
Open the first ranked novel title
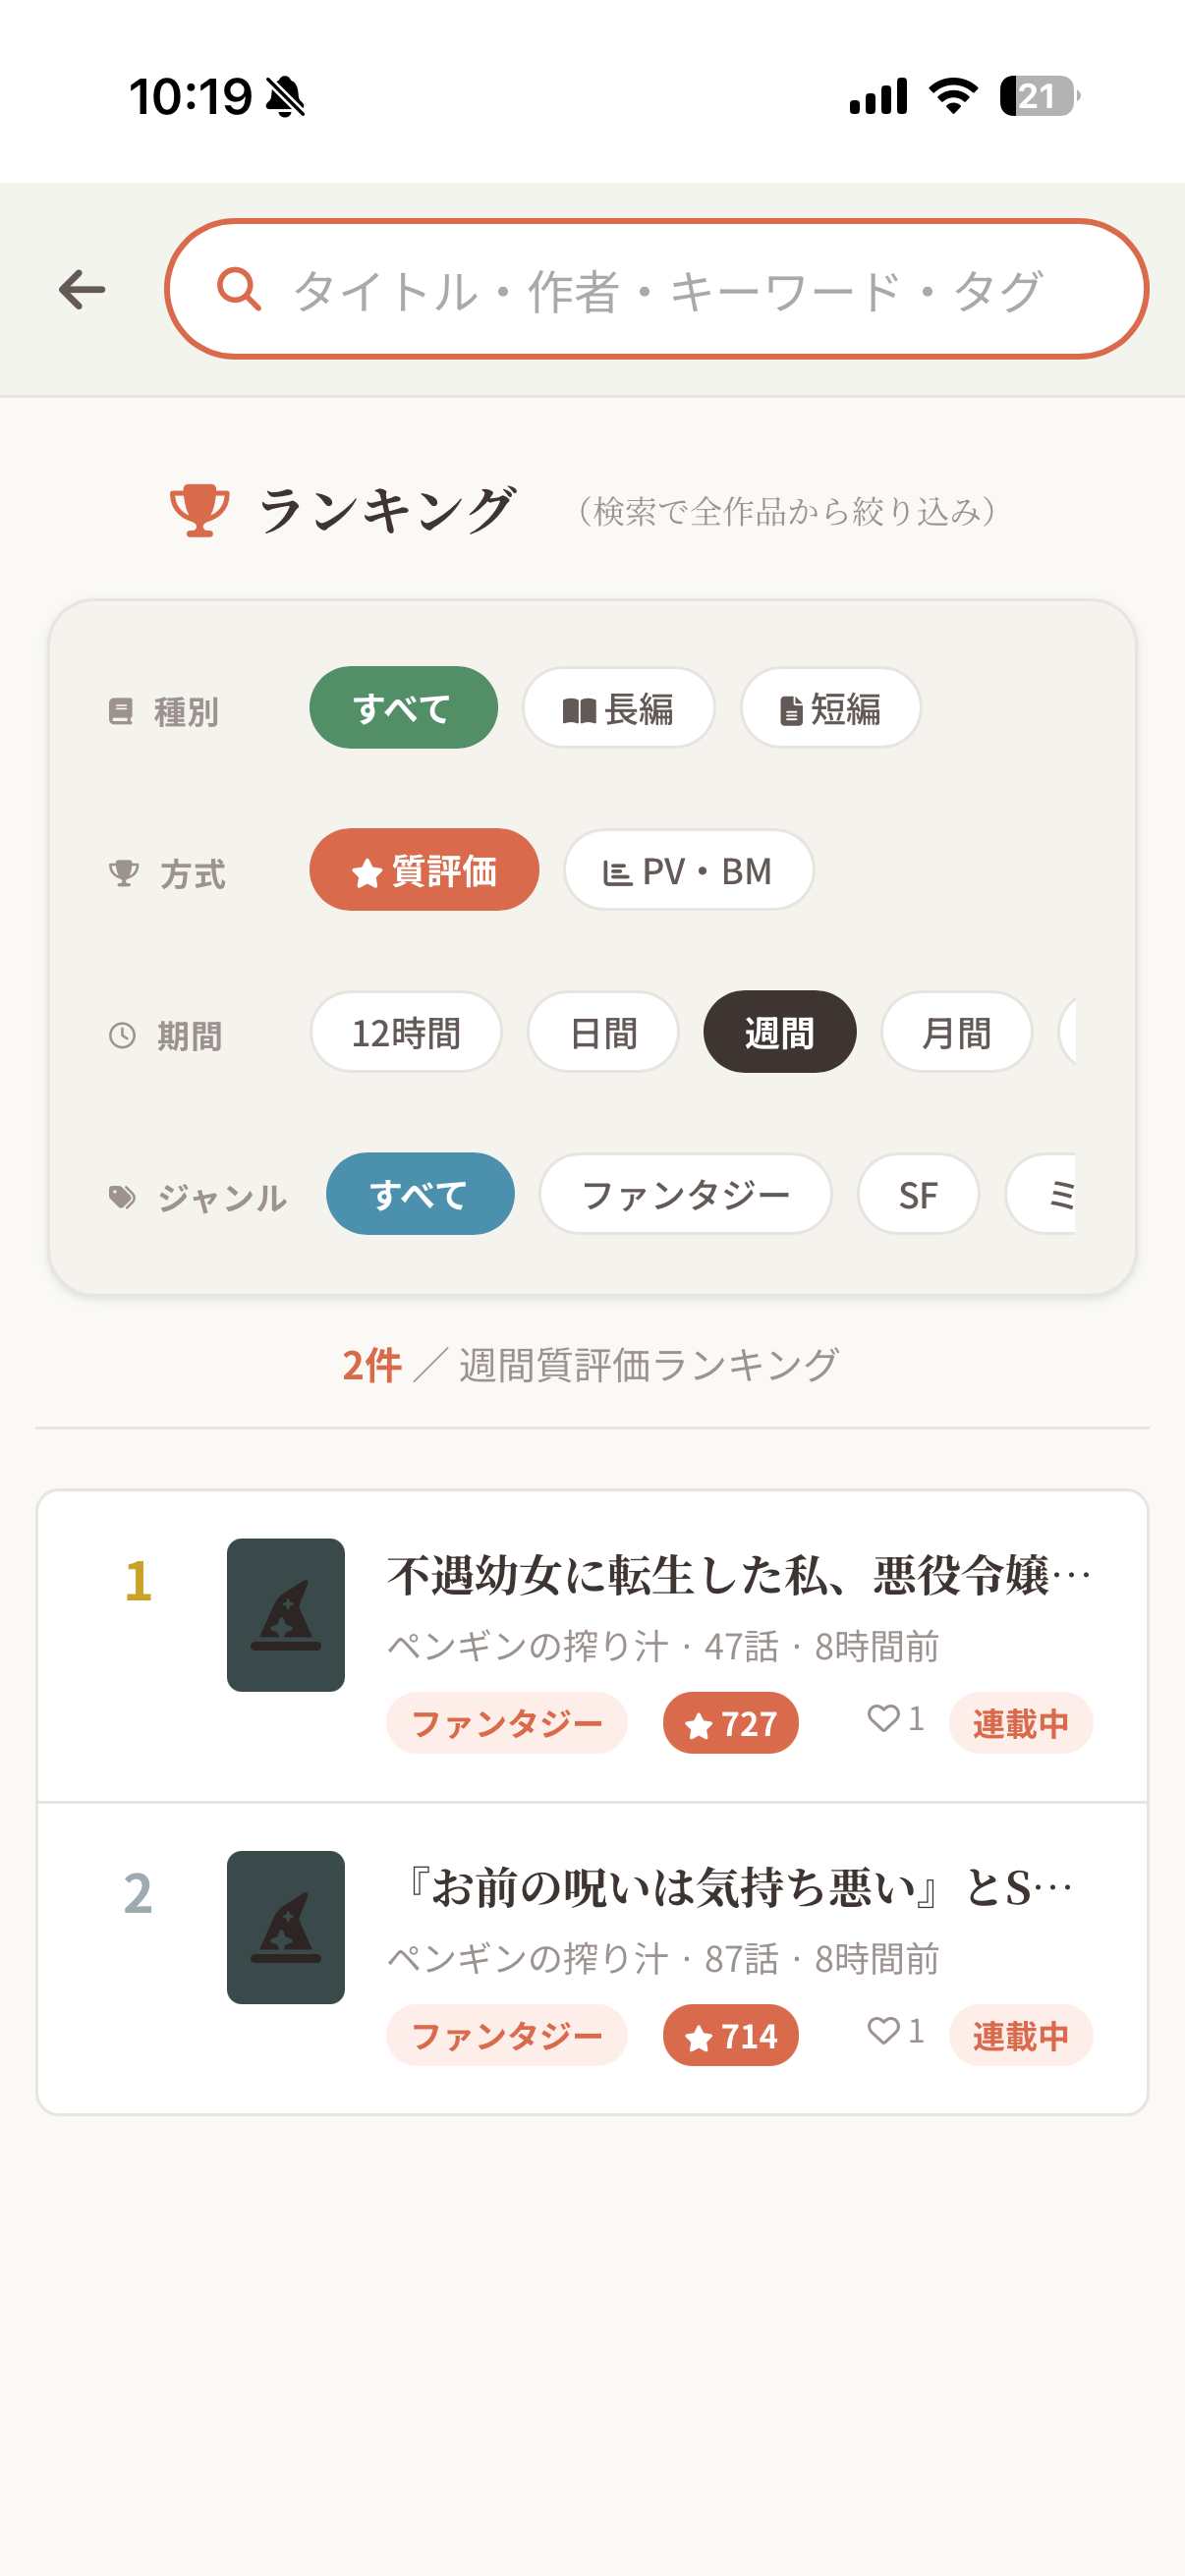(x=738, y=1576)
